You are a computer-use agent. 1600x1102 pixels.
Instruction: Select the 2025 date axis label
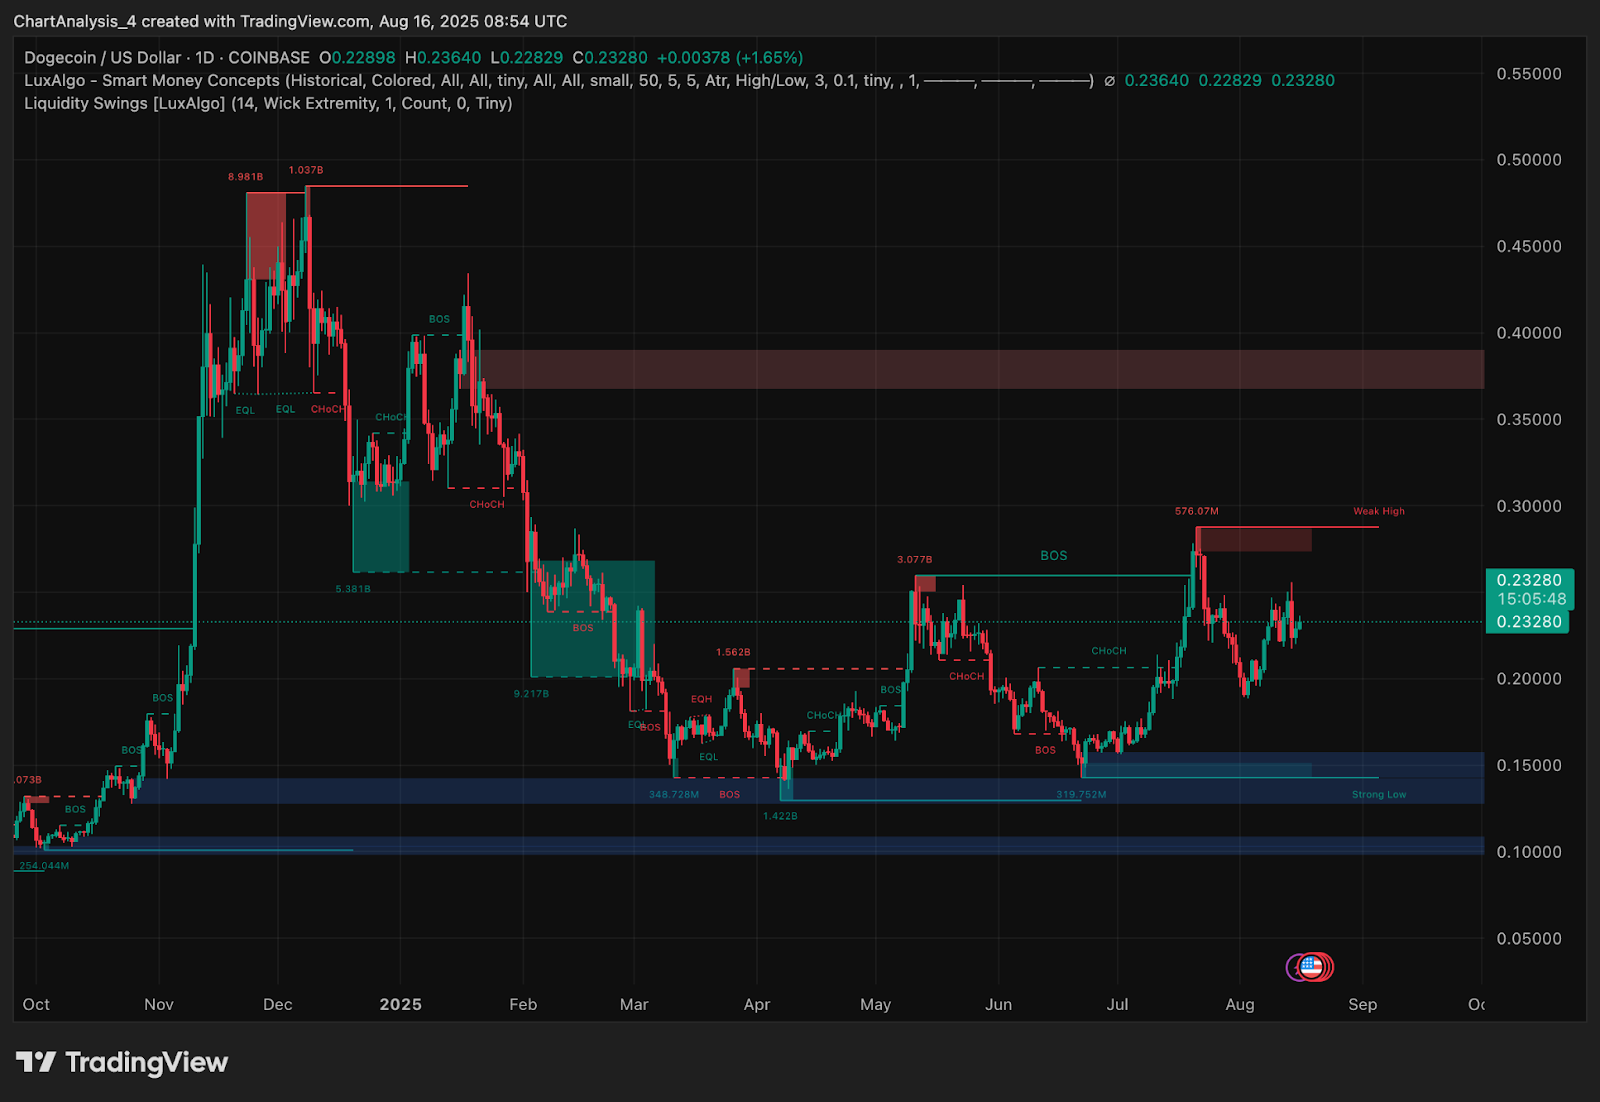coord(401,1005)
